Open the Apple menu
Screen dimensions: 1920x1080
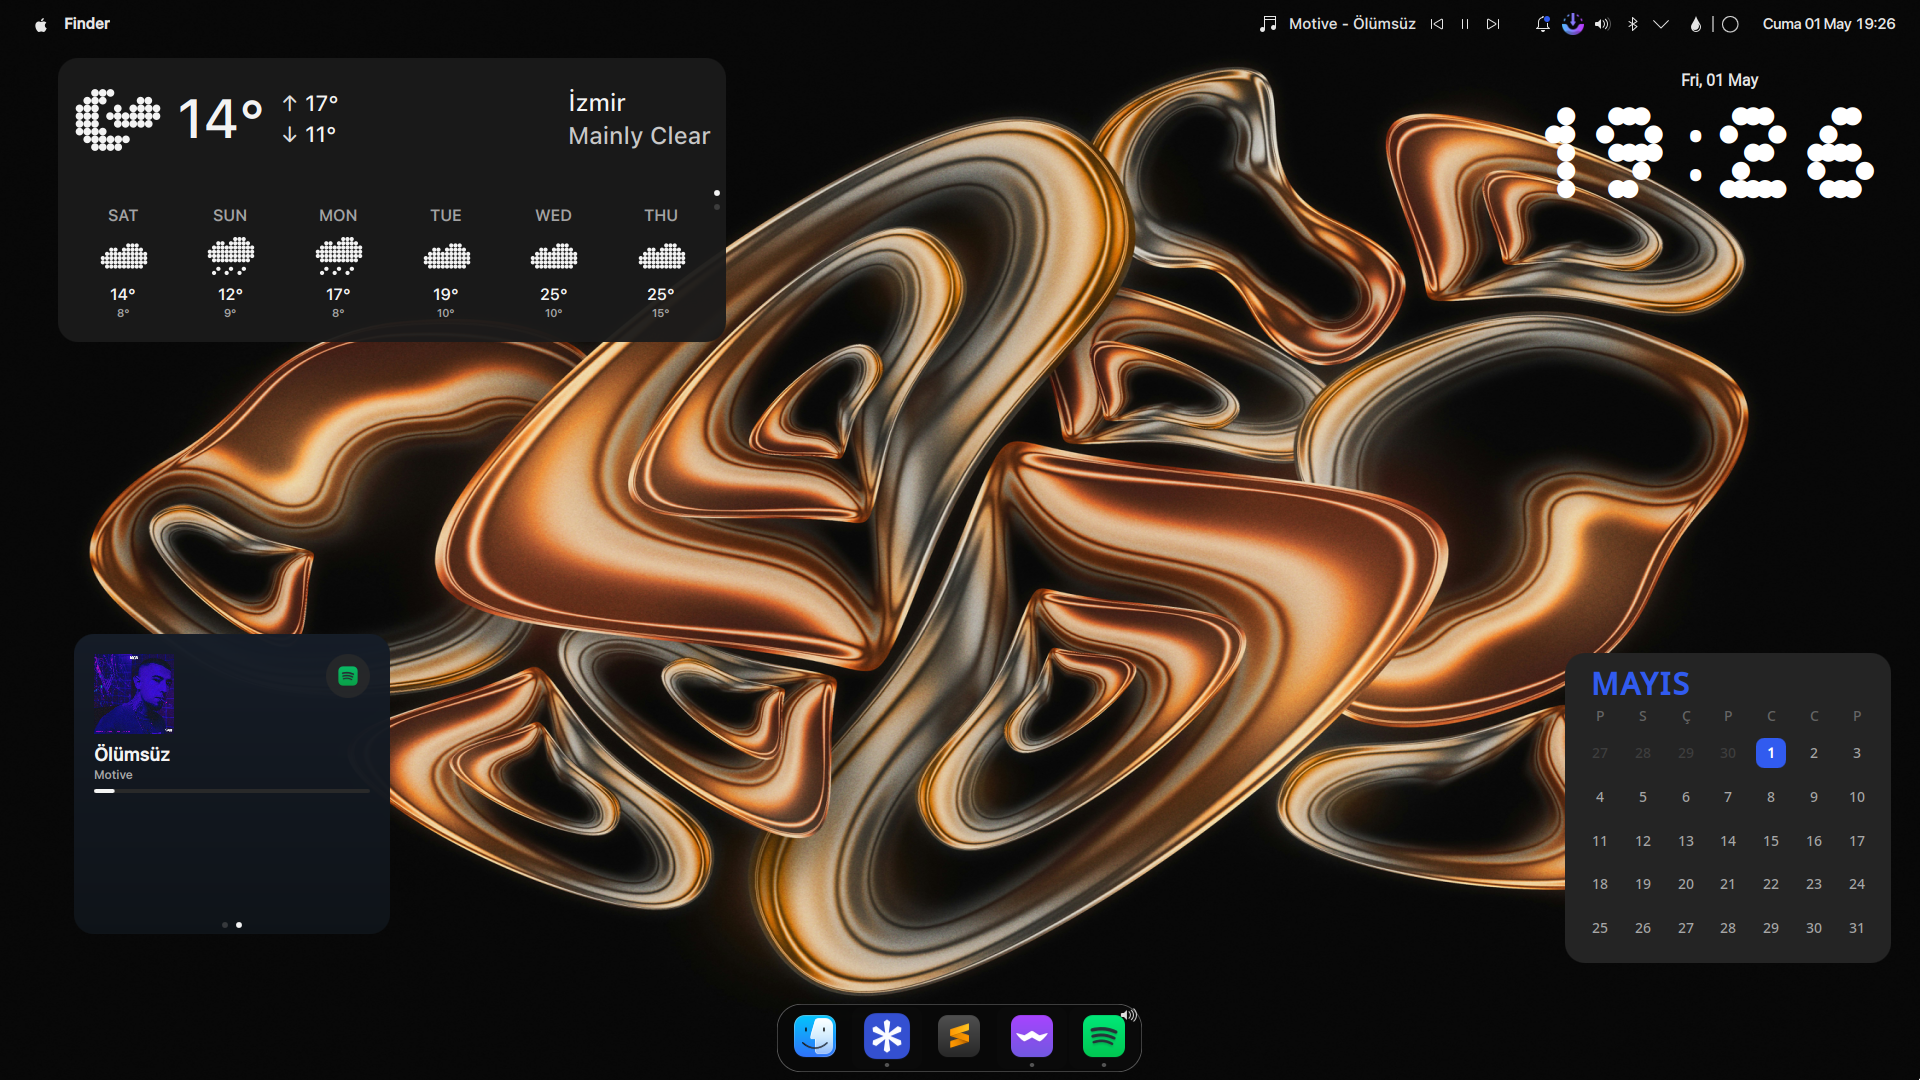tap(41, 24)
